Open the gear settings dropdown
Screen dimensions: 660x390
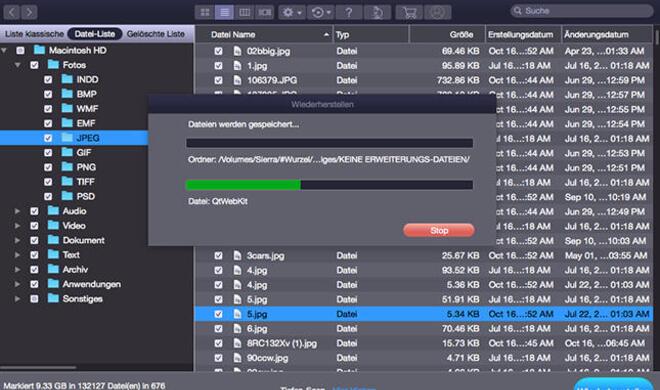[292, 12]
